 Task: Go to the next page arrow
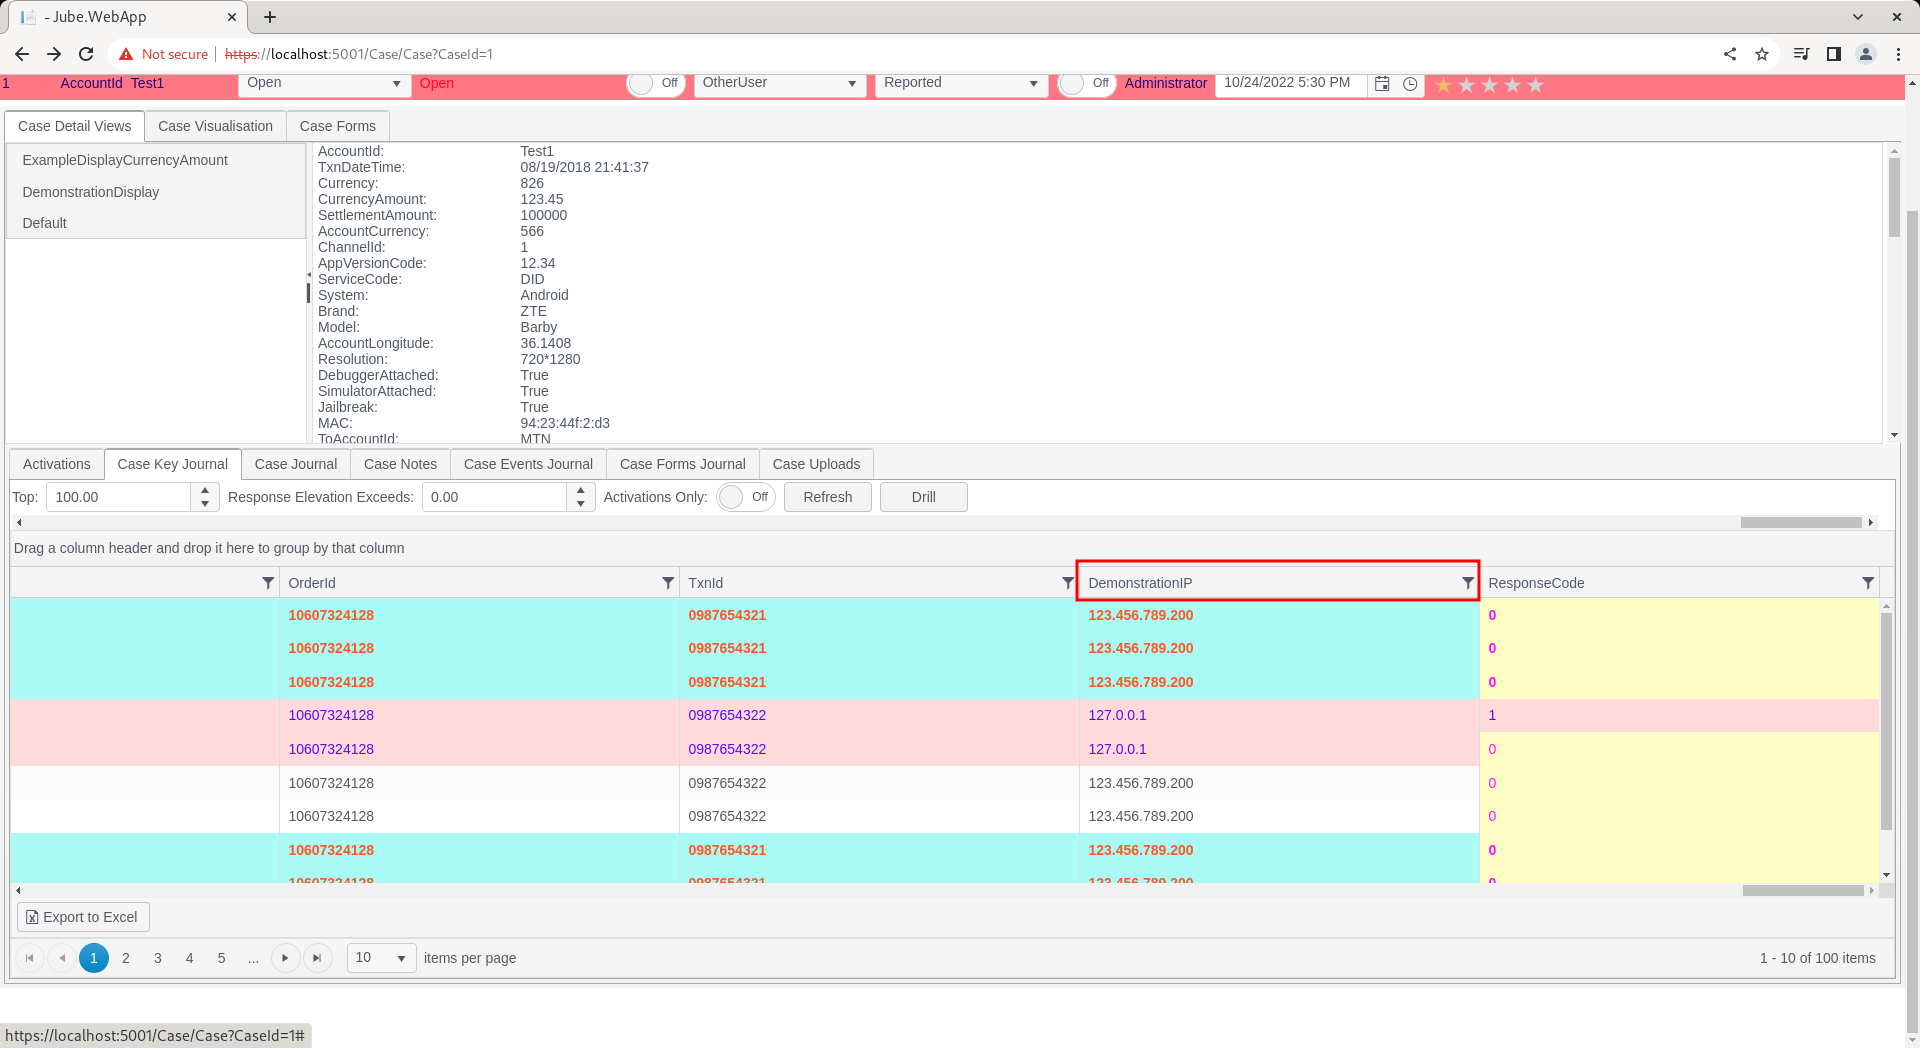click(285, 958)
